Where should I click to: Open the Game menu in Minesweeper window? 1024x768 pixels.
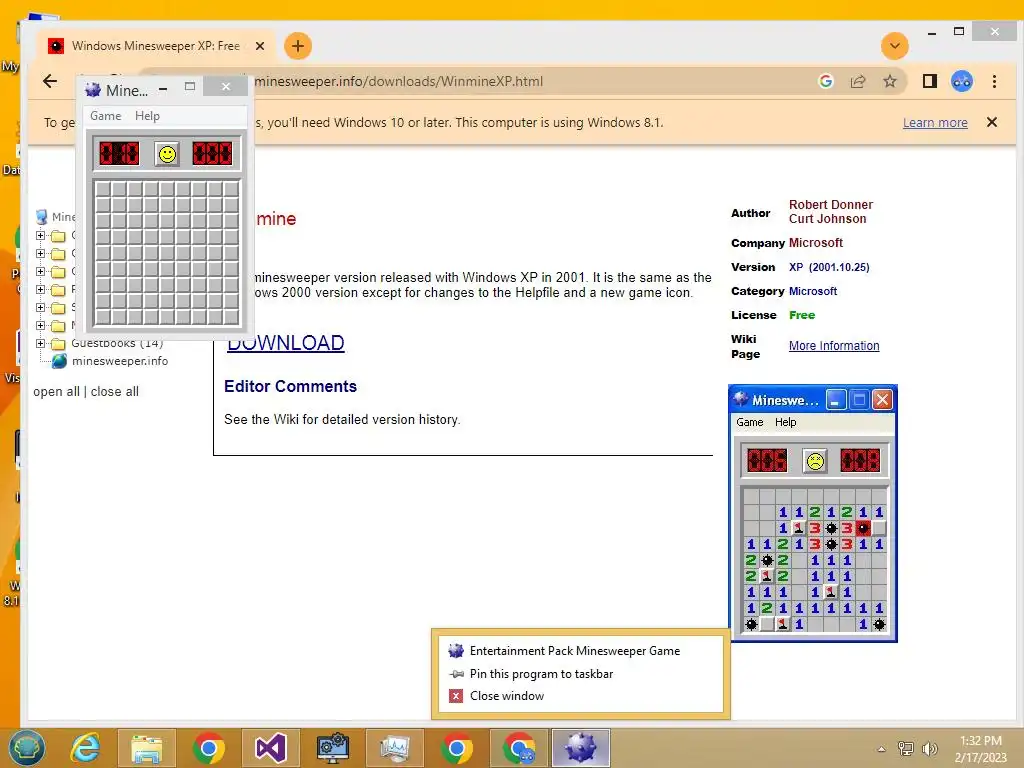click(x=106, y=116)
